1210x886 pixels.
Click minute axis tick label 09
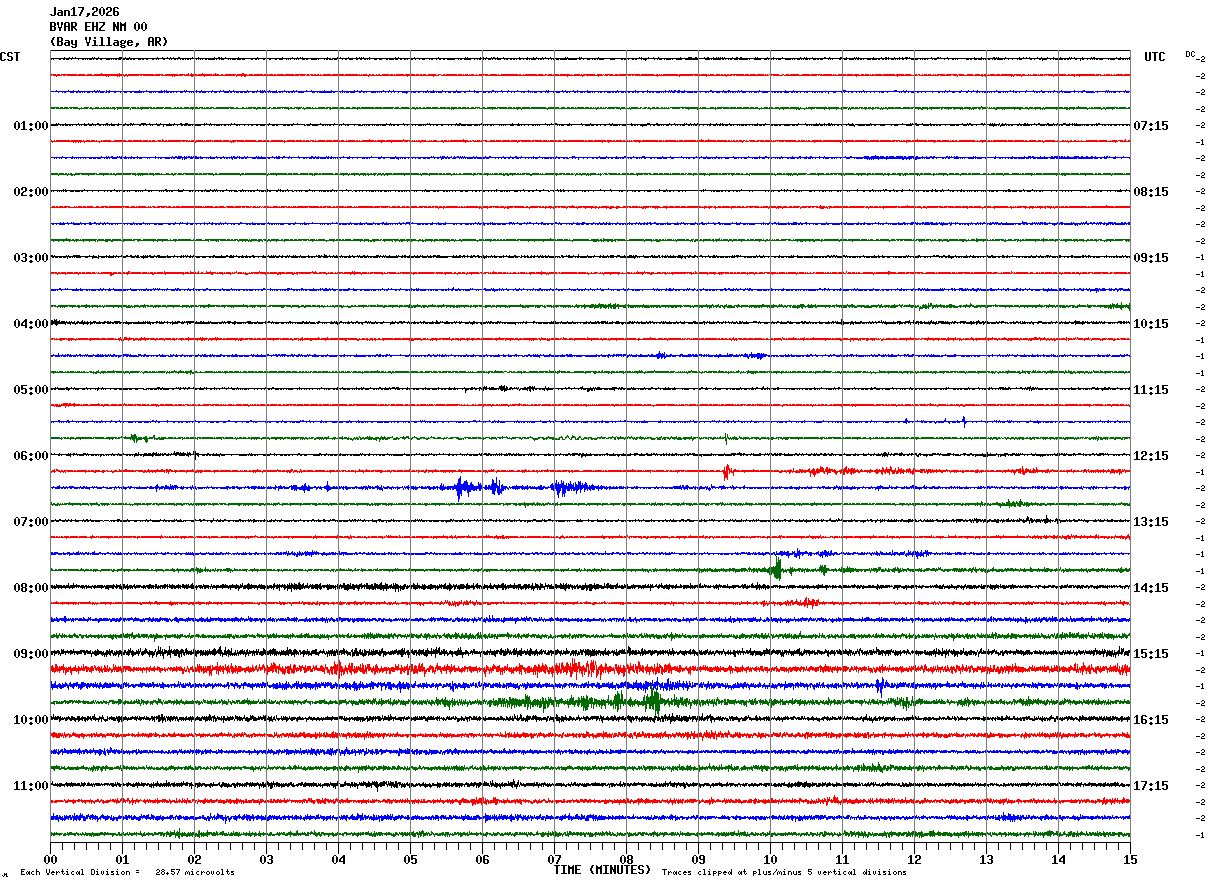[698, 859]
